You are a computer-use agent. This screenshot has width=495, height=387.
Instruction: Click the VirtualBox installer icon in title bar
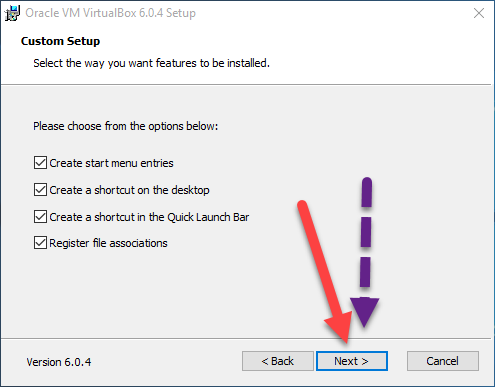[13, 13]
